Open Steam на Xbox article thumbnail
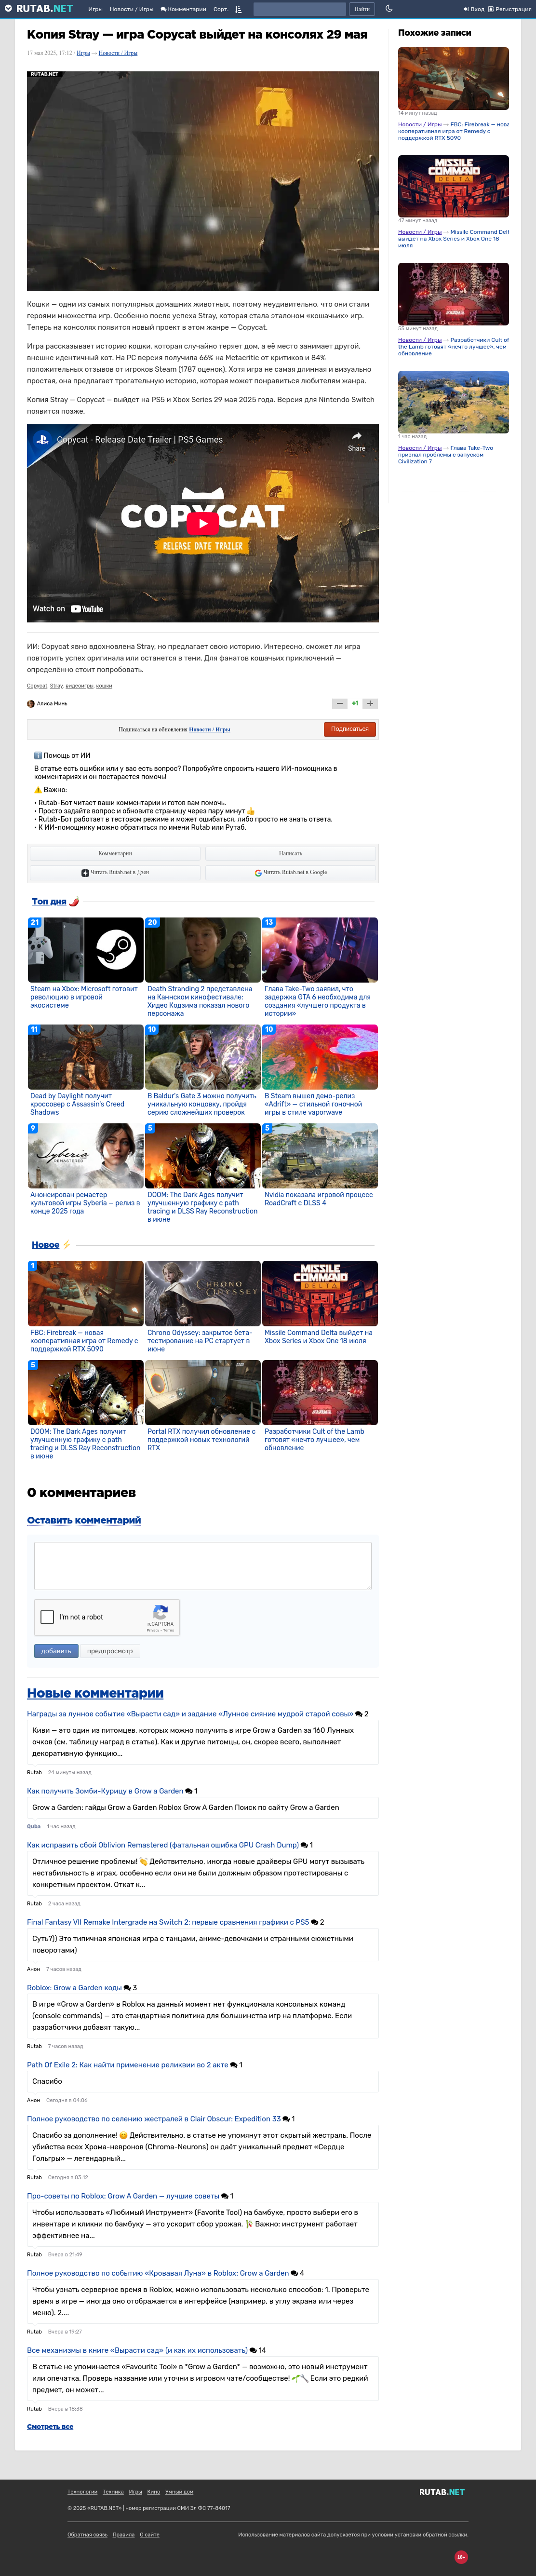The height and width of the screenshot is (2576, 536). 85,950
